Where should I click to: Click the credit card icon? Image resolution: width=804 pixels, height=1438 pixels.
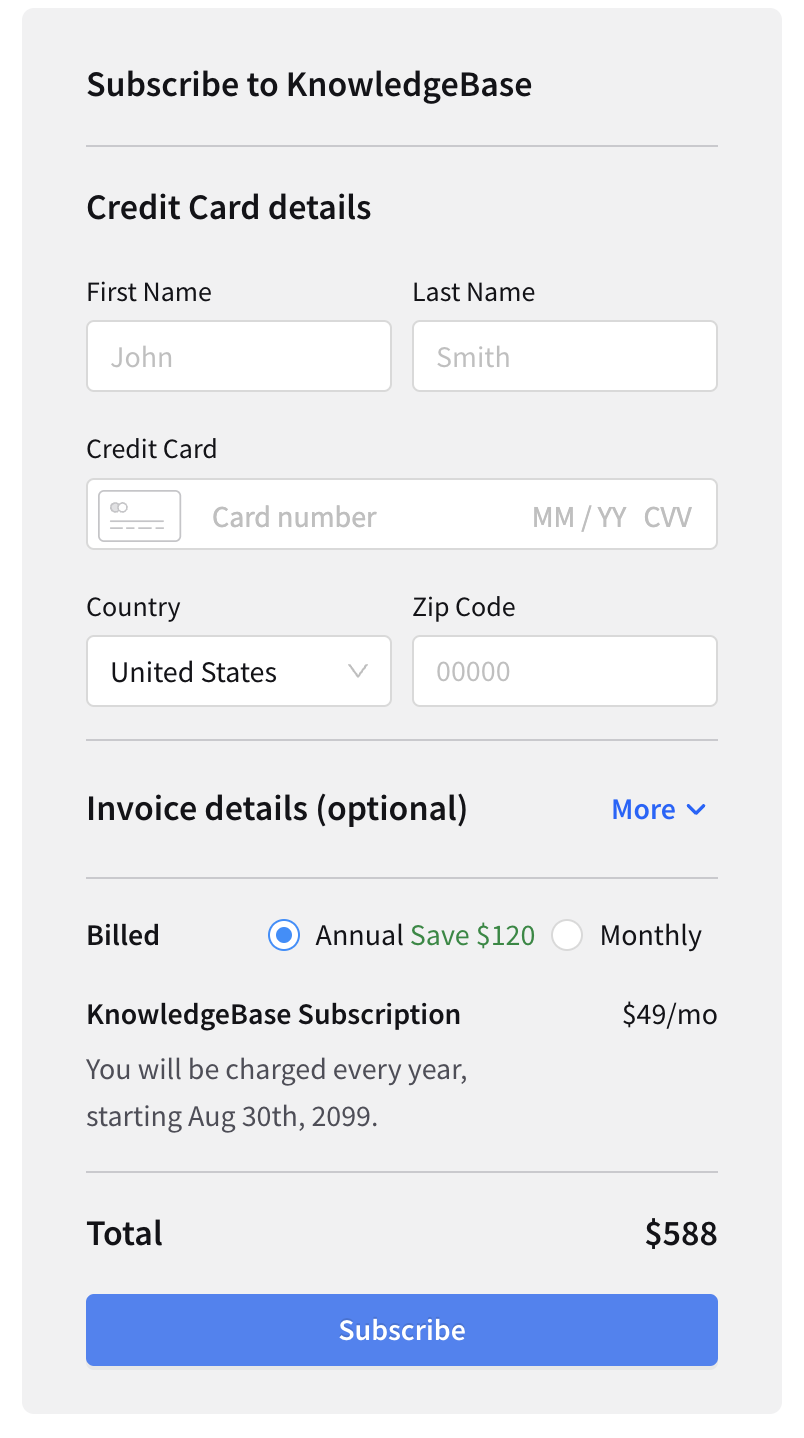pos(140,516)
